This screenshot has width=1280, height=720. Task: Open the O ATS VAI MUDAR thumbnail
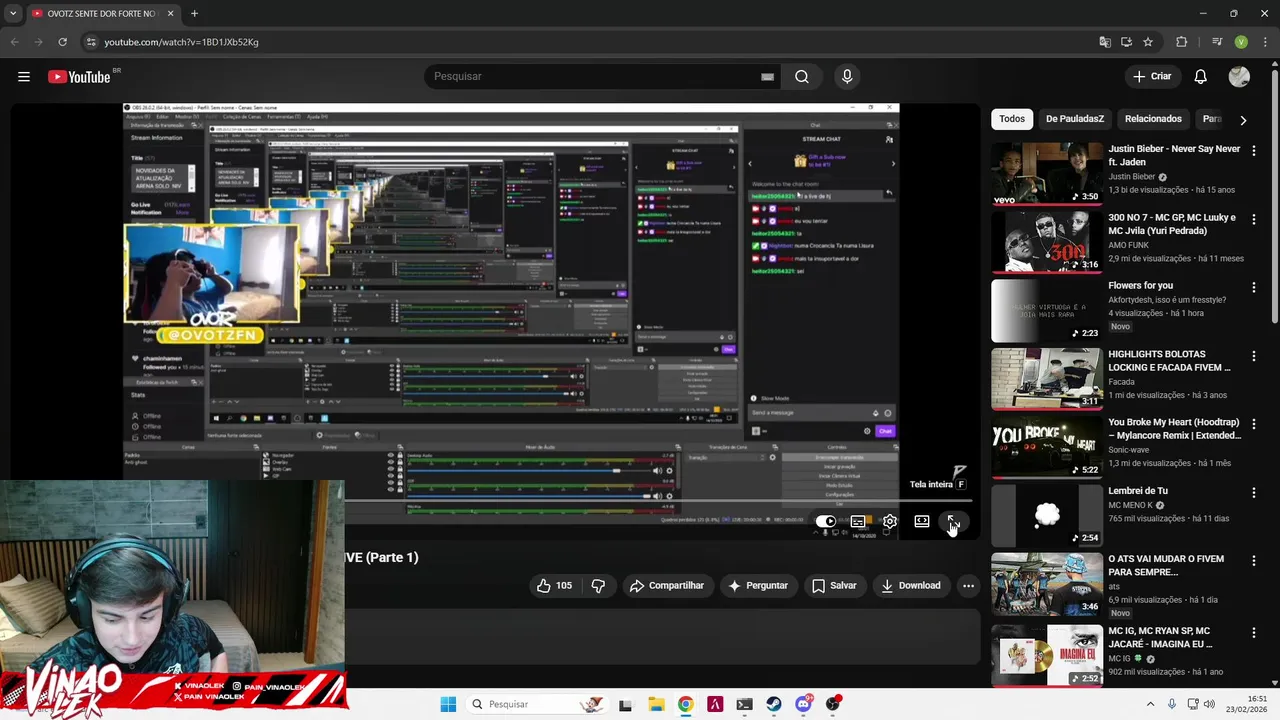[x=1047, y=585]
